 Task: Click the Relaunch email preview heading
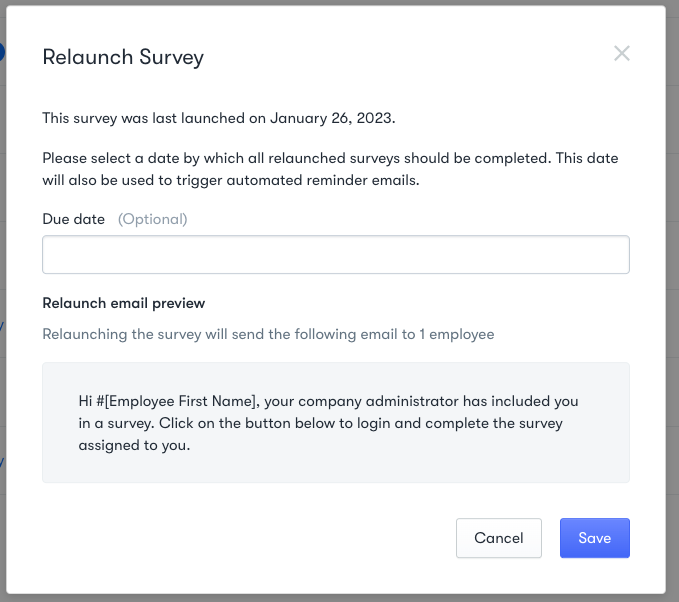click(123, 303)
